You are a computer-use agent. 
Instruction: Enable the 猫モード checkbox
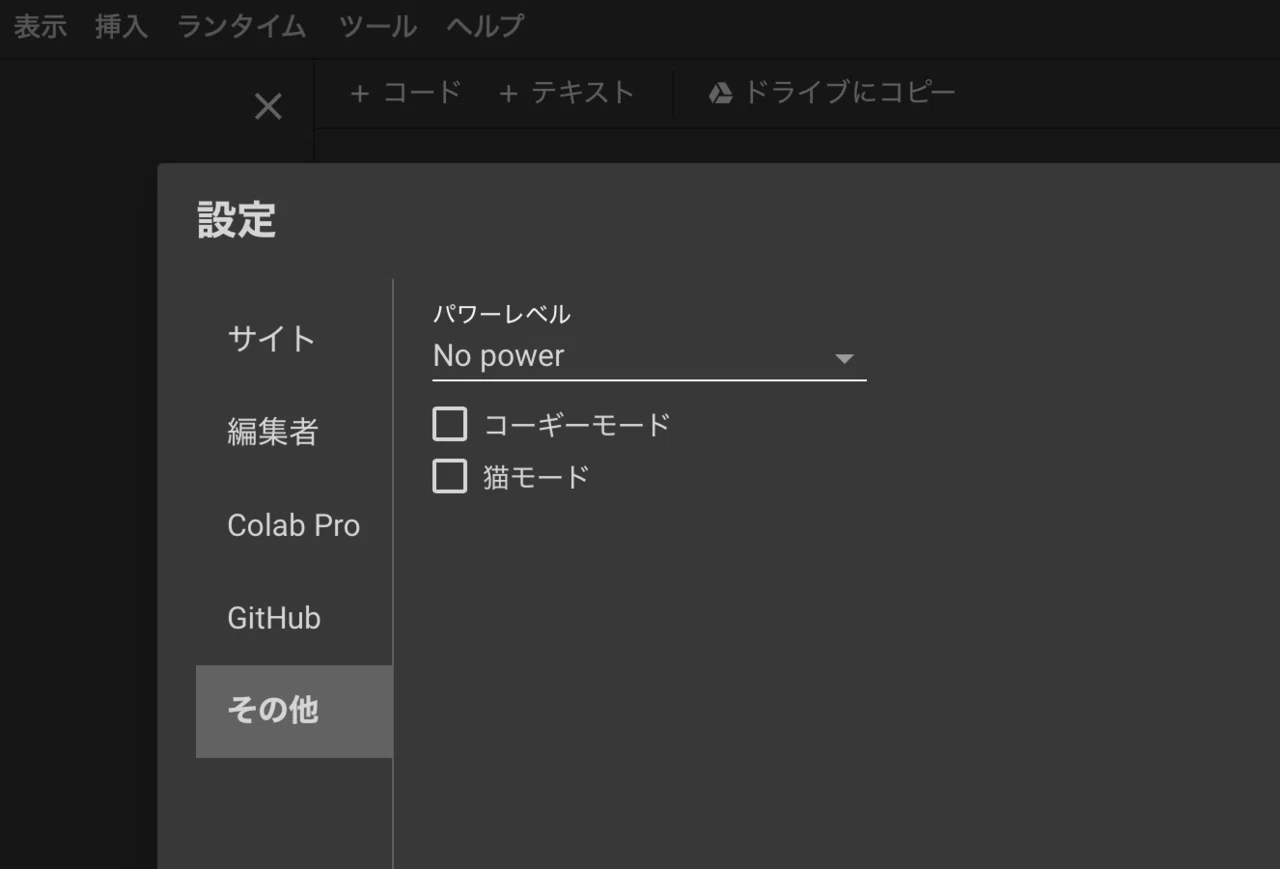pos(450,476)
